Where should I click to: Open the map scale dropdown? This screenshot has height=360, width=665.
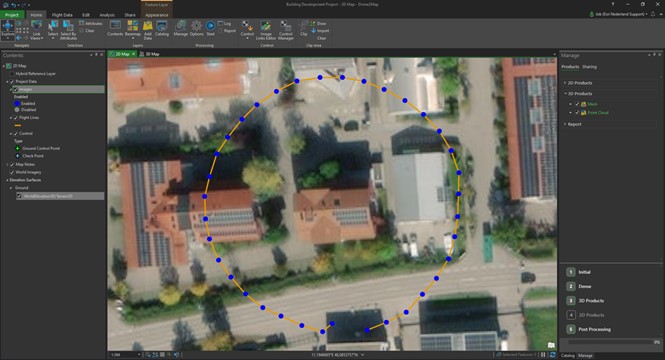pyautogui.click(x=139, y=354)
